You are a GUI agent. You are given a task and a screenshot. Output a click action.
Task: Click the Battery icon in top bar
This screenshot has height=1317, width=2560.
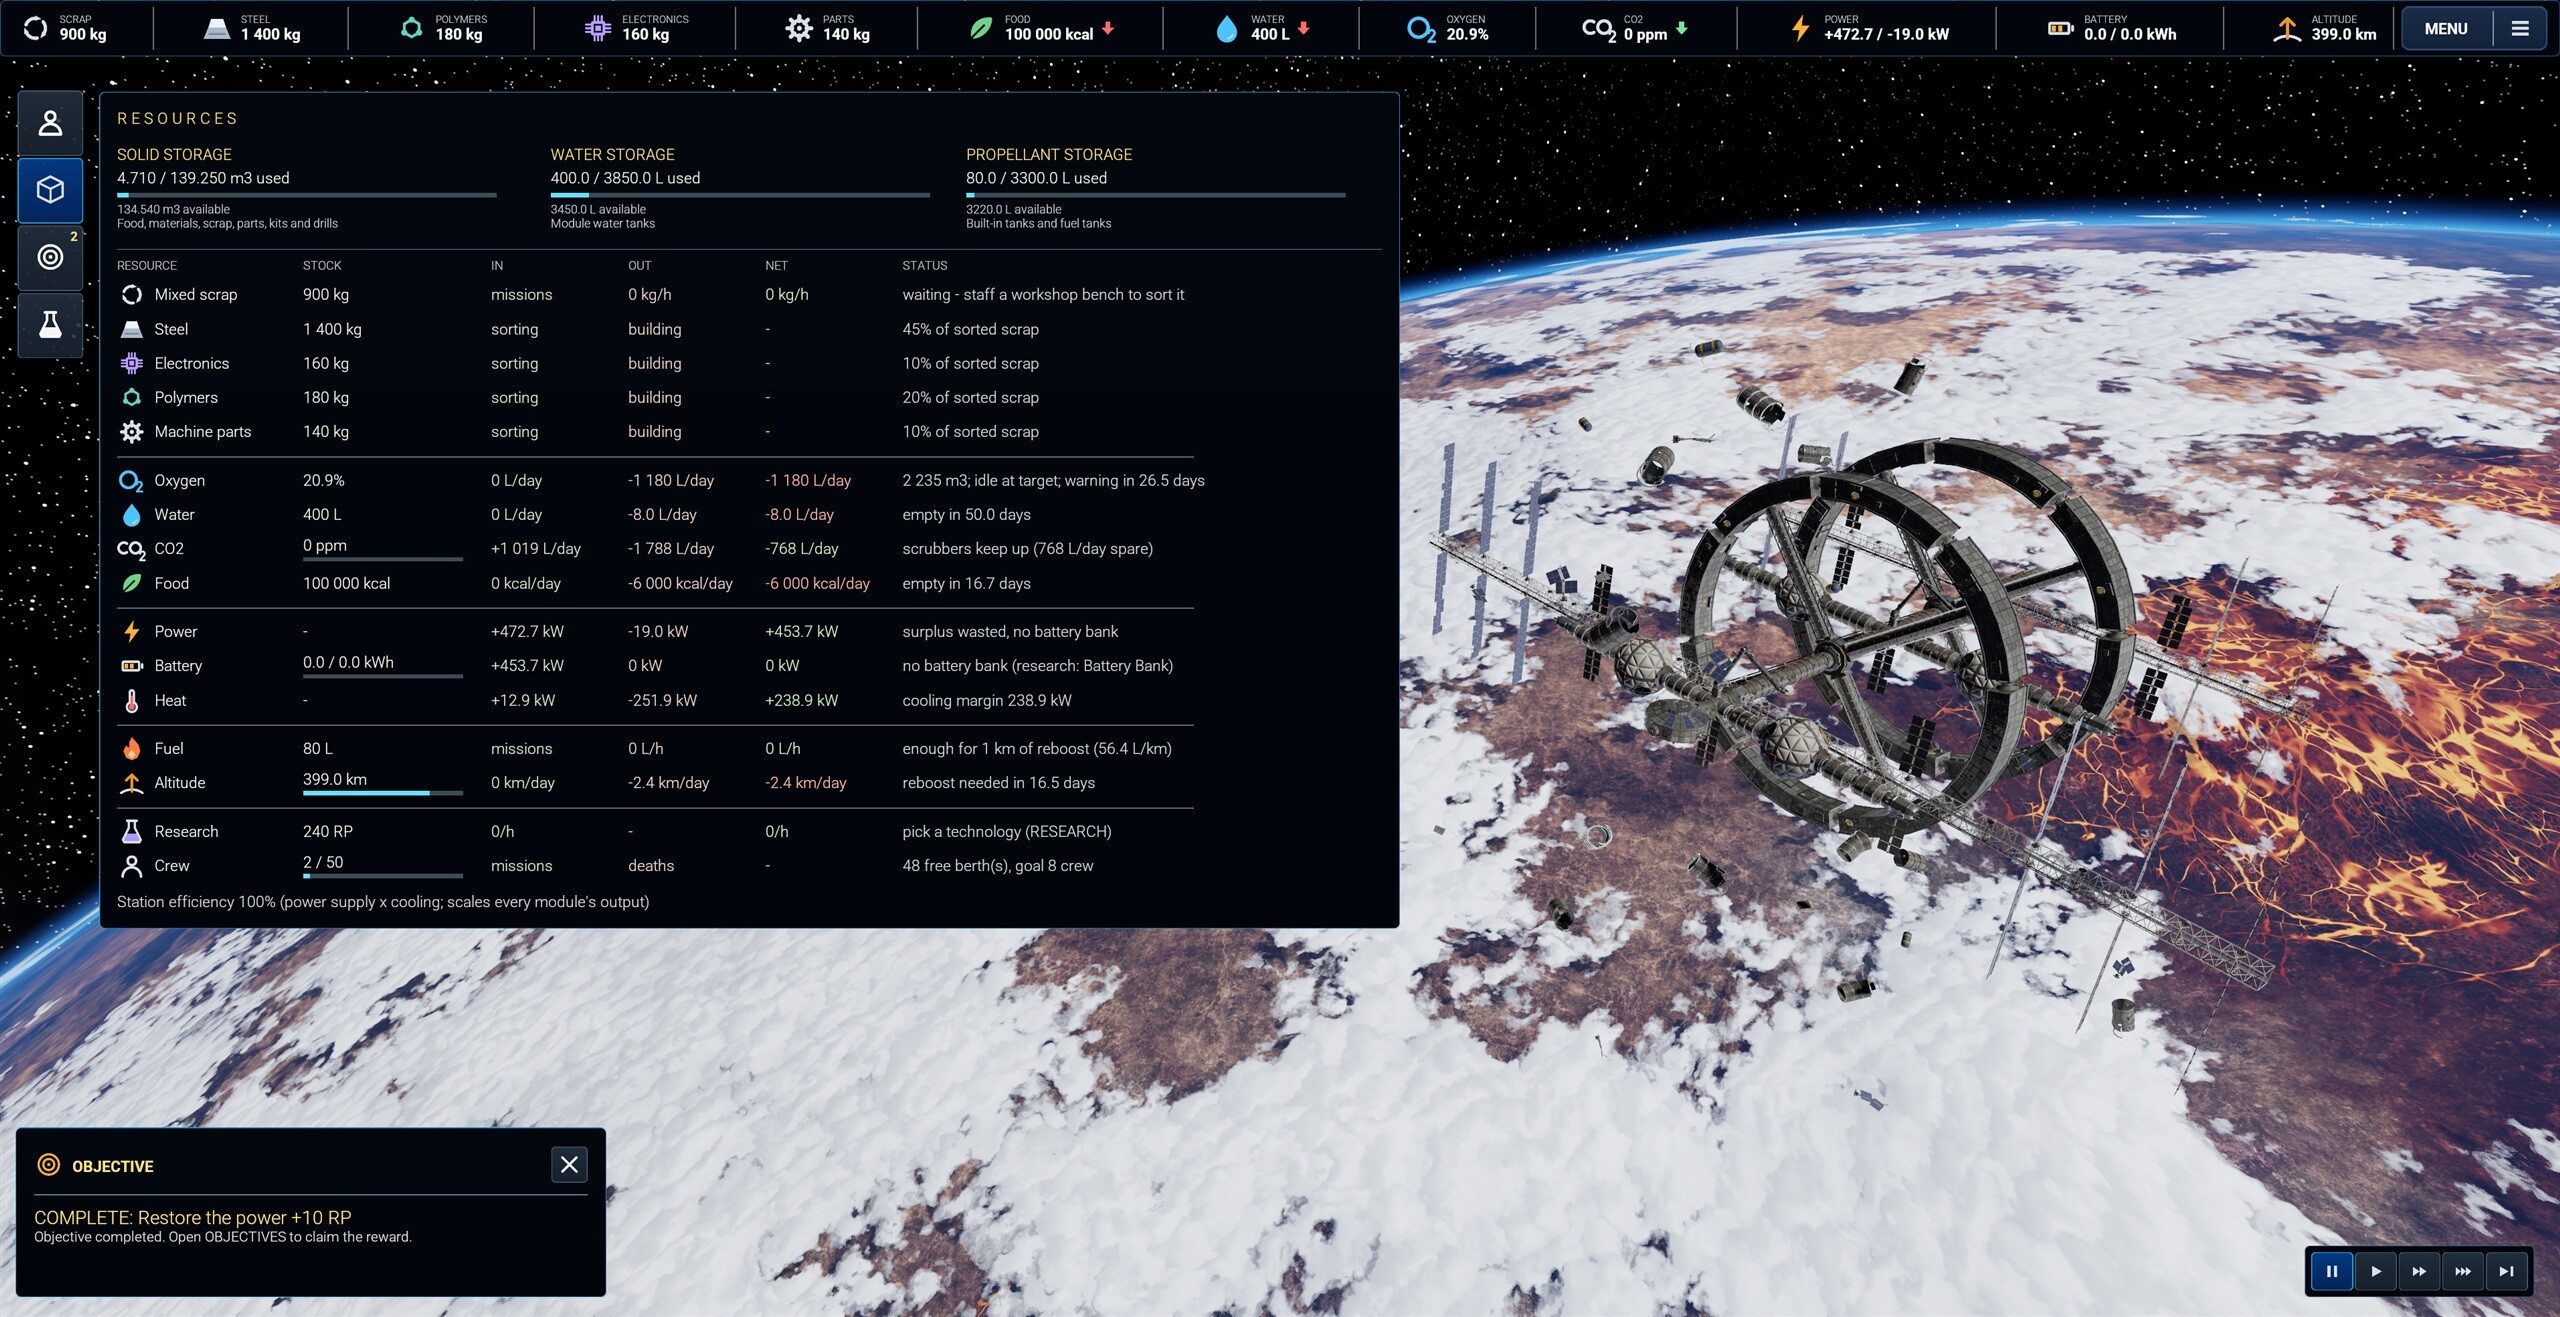(2060, 28)
